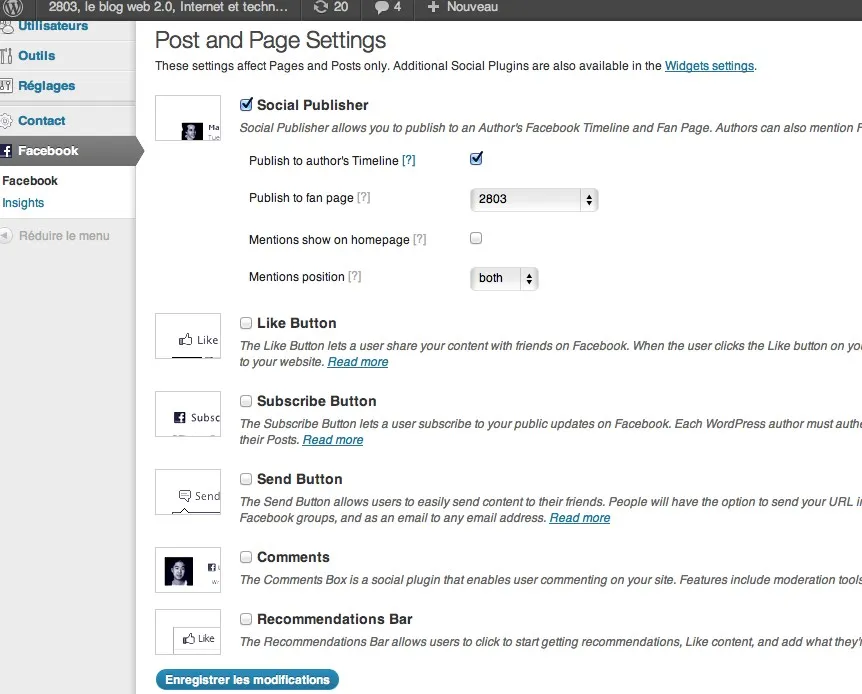
Task: Enable the Recommendations Bar checkbox
Action: pyautogui.click(x=246, y=619)
